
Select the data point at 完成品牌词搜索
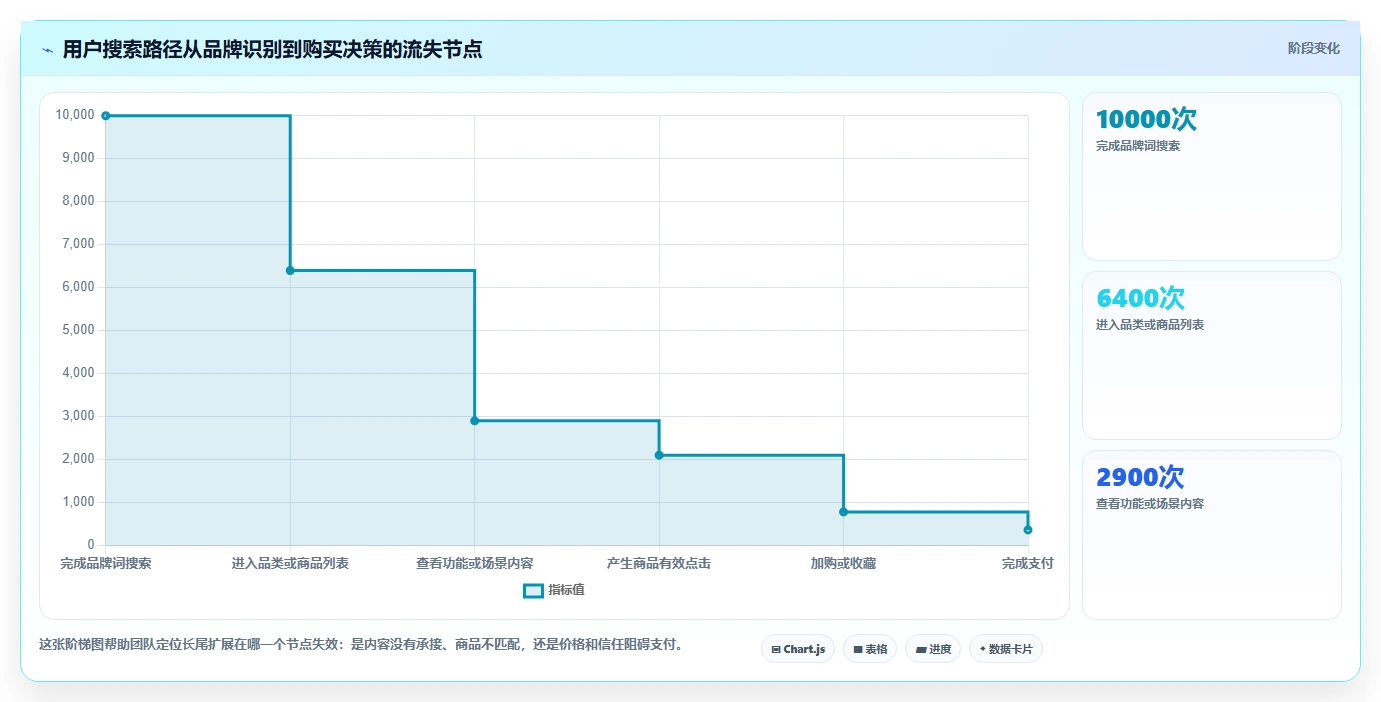coord(106,116)
